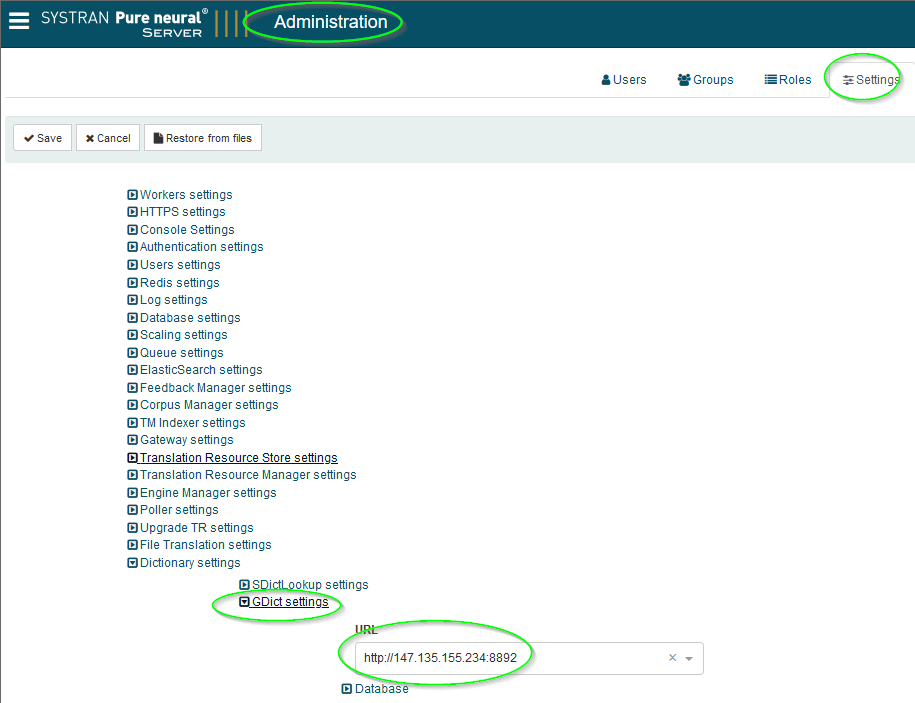The image size is (915, 703).
Task: Clear the GDict URL value
Action: tap(672, 657)
